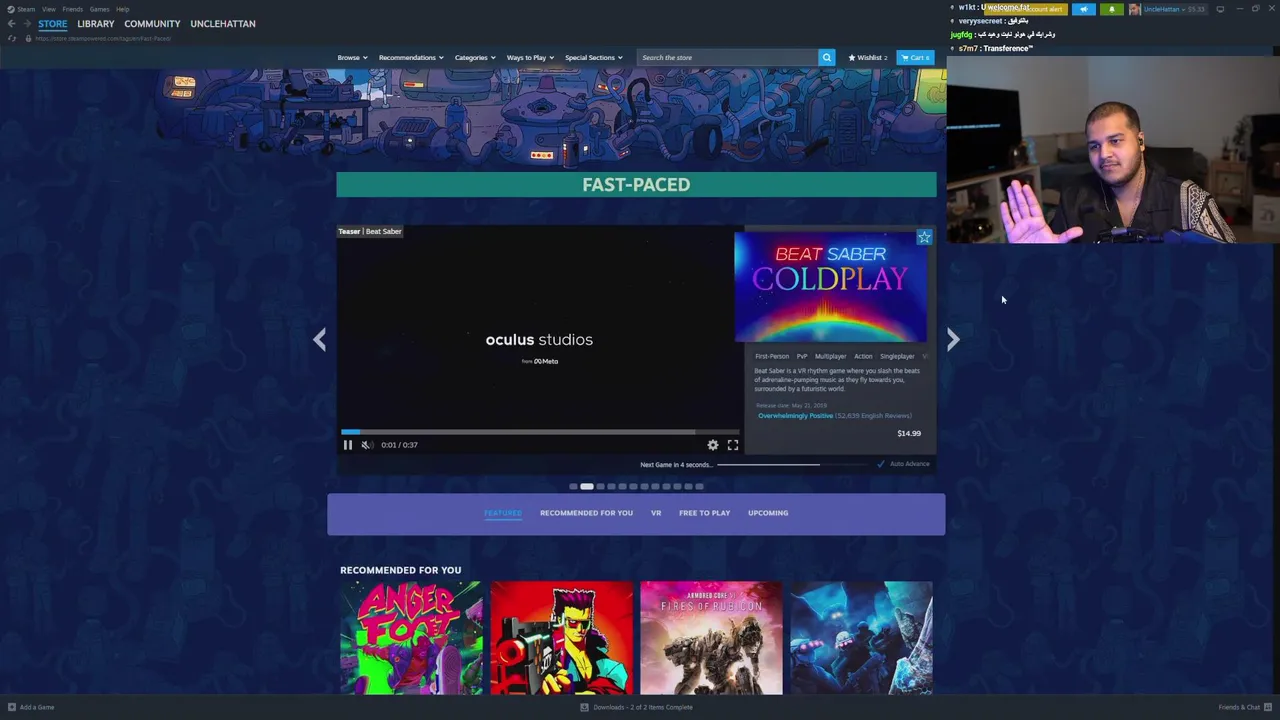The height and width of the screenshot is (720, 1280).
Task: Click the PvP tag
Action: 802,356
